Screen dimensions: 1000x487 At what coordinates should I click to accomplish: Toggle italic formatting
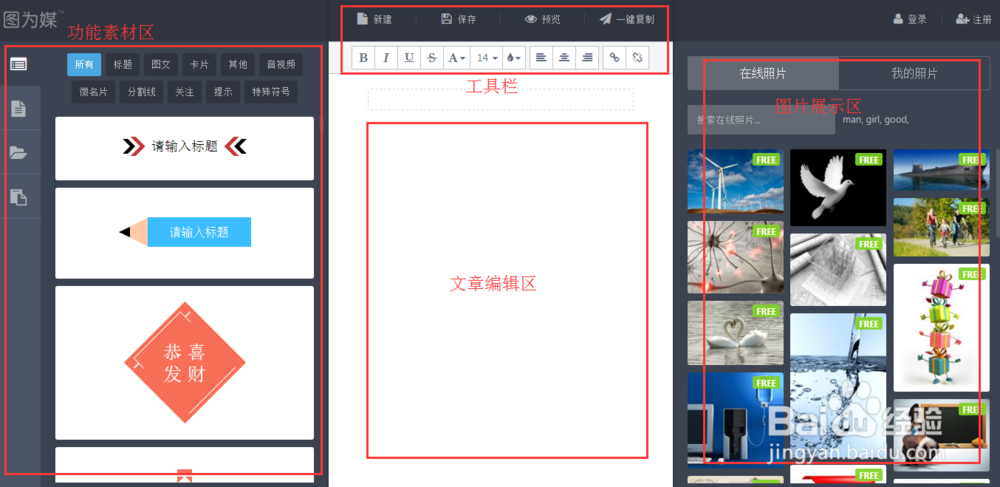coord(386,57)
